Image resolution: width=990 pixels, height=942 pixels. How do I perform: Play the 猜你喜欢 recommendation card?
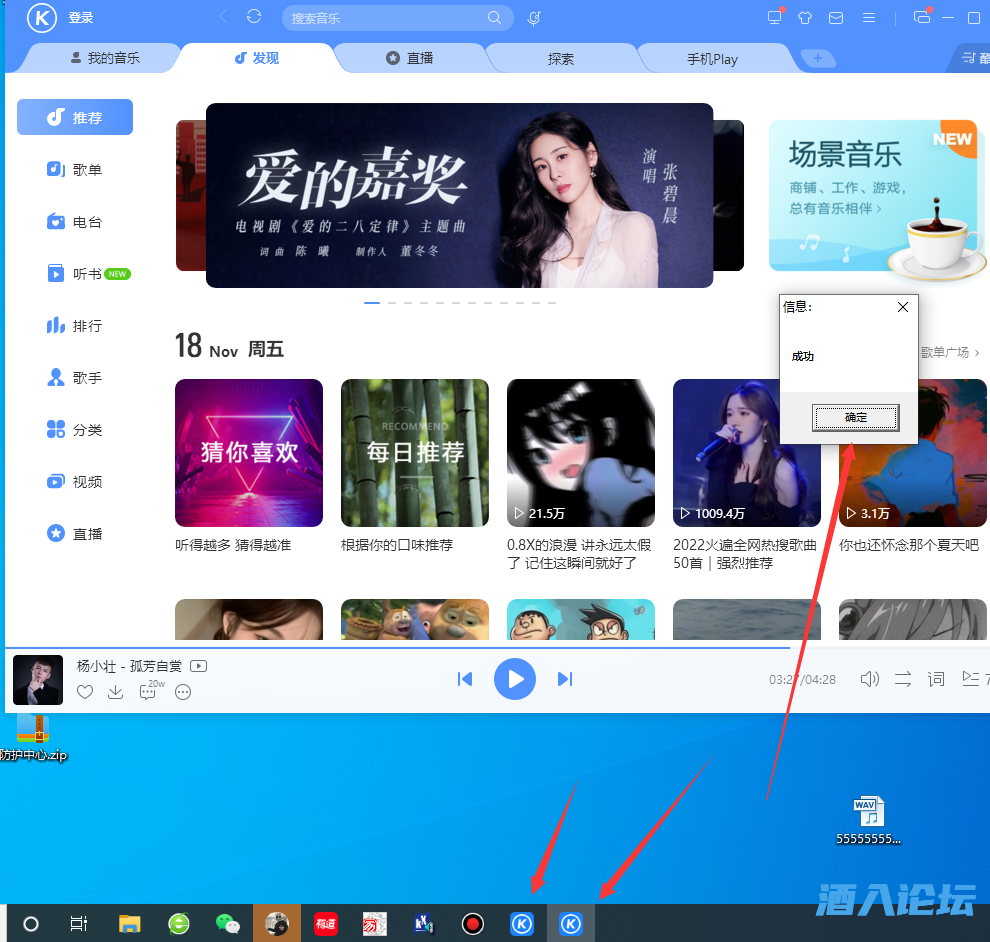(248, 452)
